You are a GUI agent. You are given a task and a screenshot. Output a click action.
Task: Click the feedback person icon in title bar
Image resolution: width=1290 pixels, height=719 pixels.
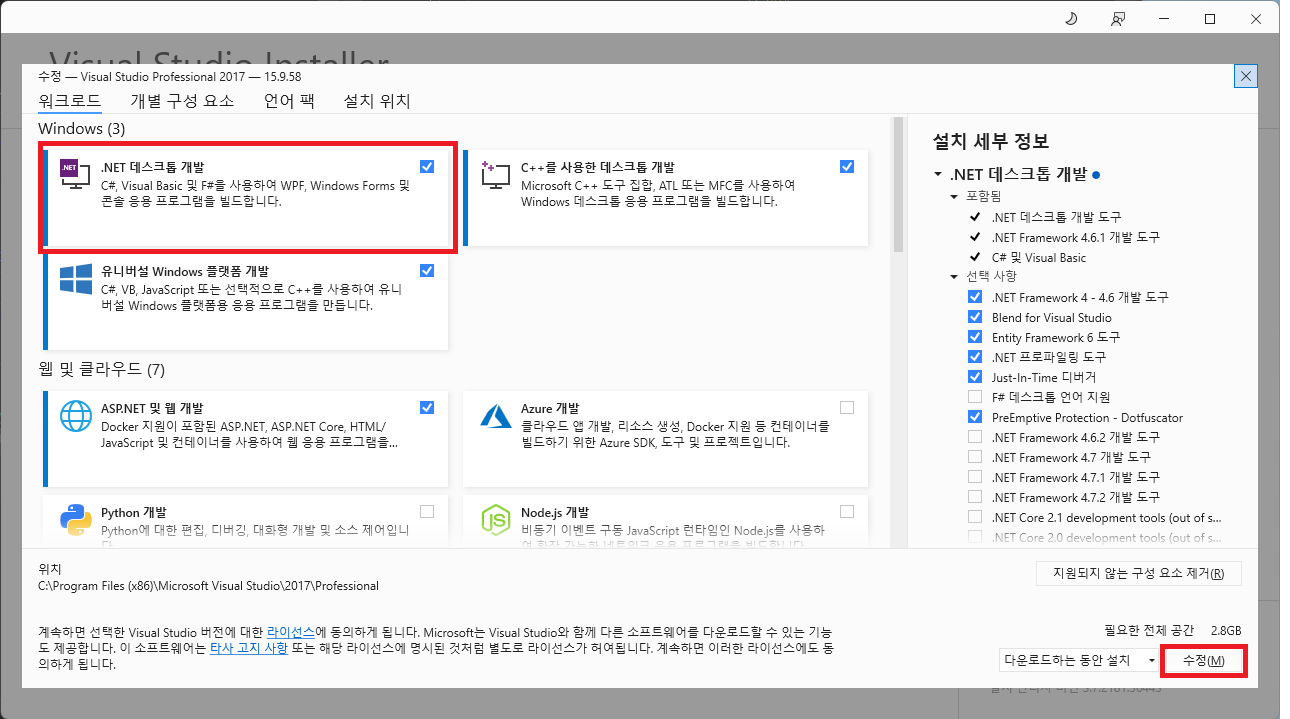coord(1117,19)
